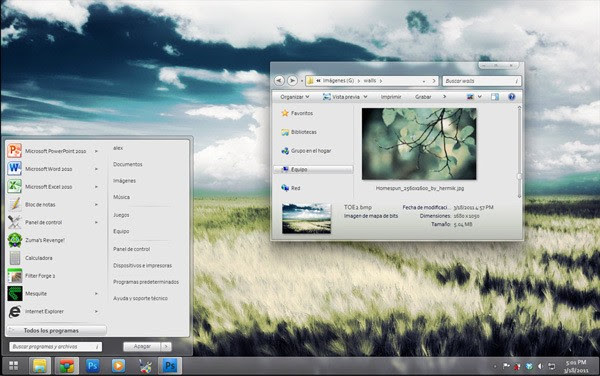600x376 pixels.
Task: Click Imprimir in Explorer toolbar
Action: click(391, 97)
